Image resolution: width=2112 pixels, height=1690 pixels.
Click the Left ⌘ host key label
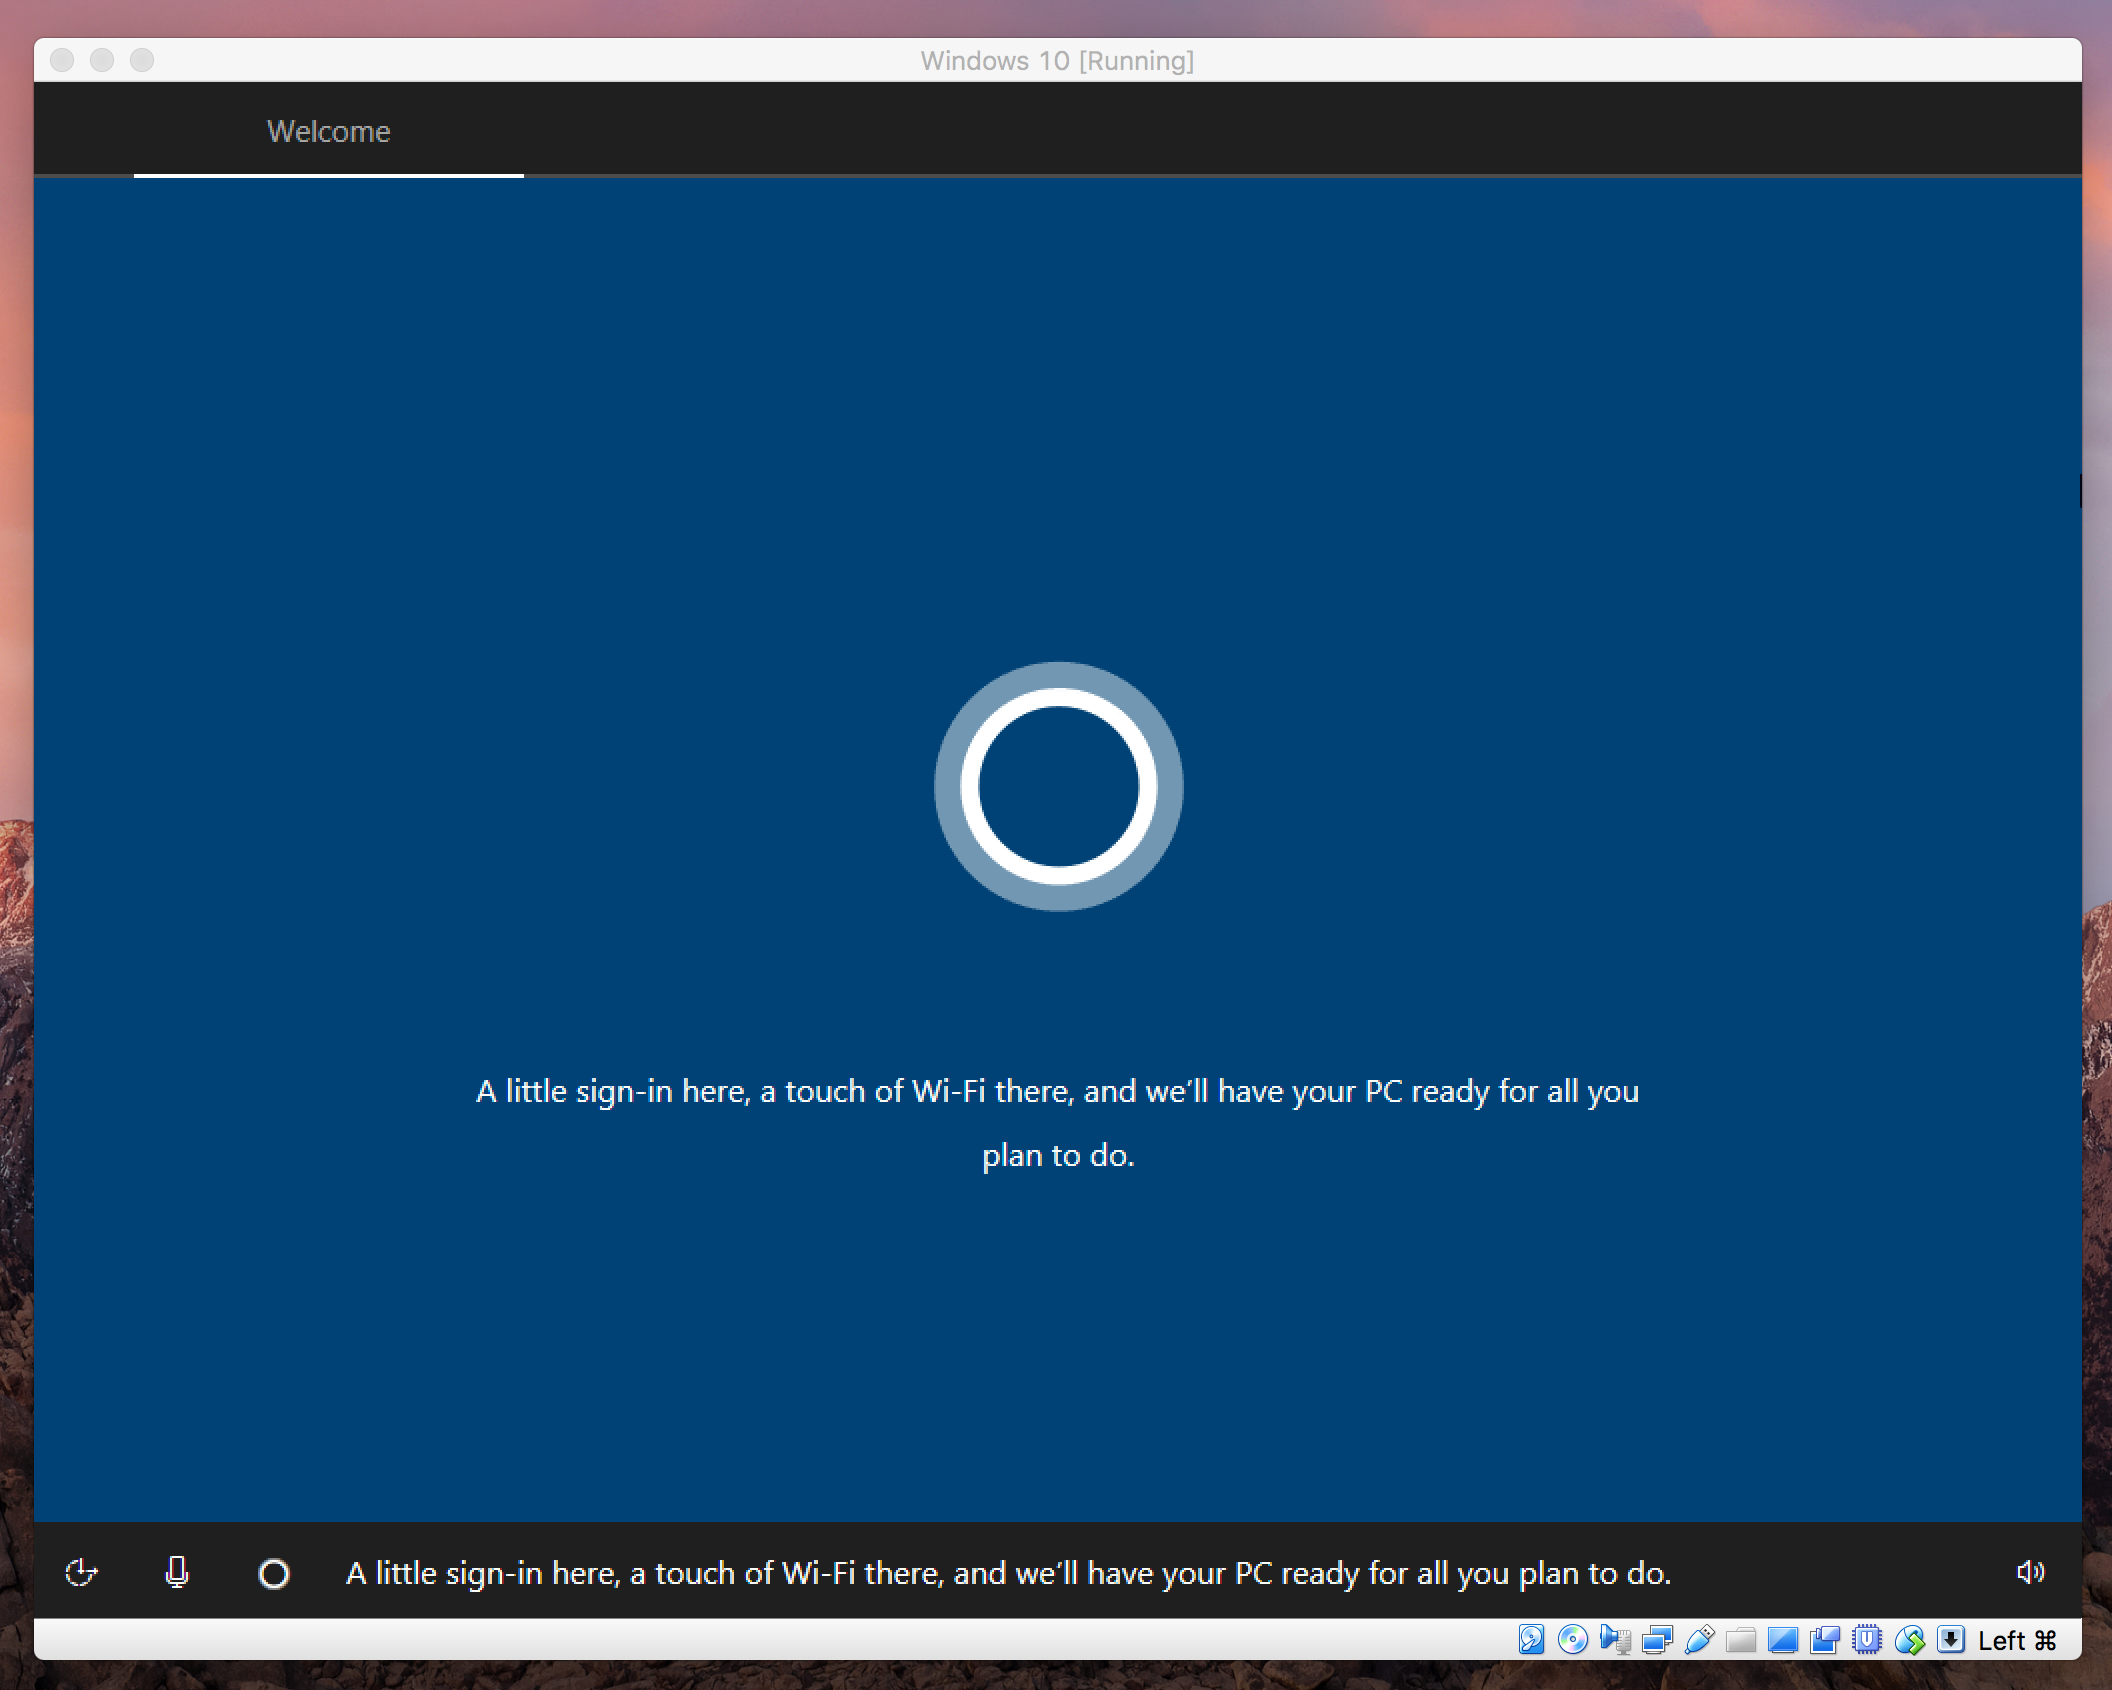click(2017, 1641)
